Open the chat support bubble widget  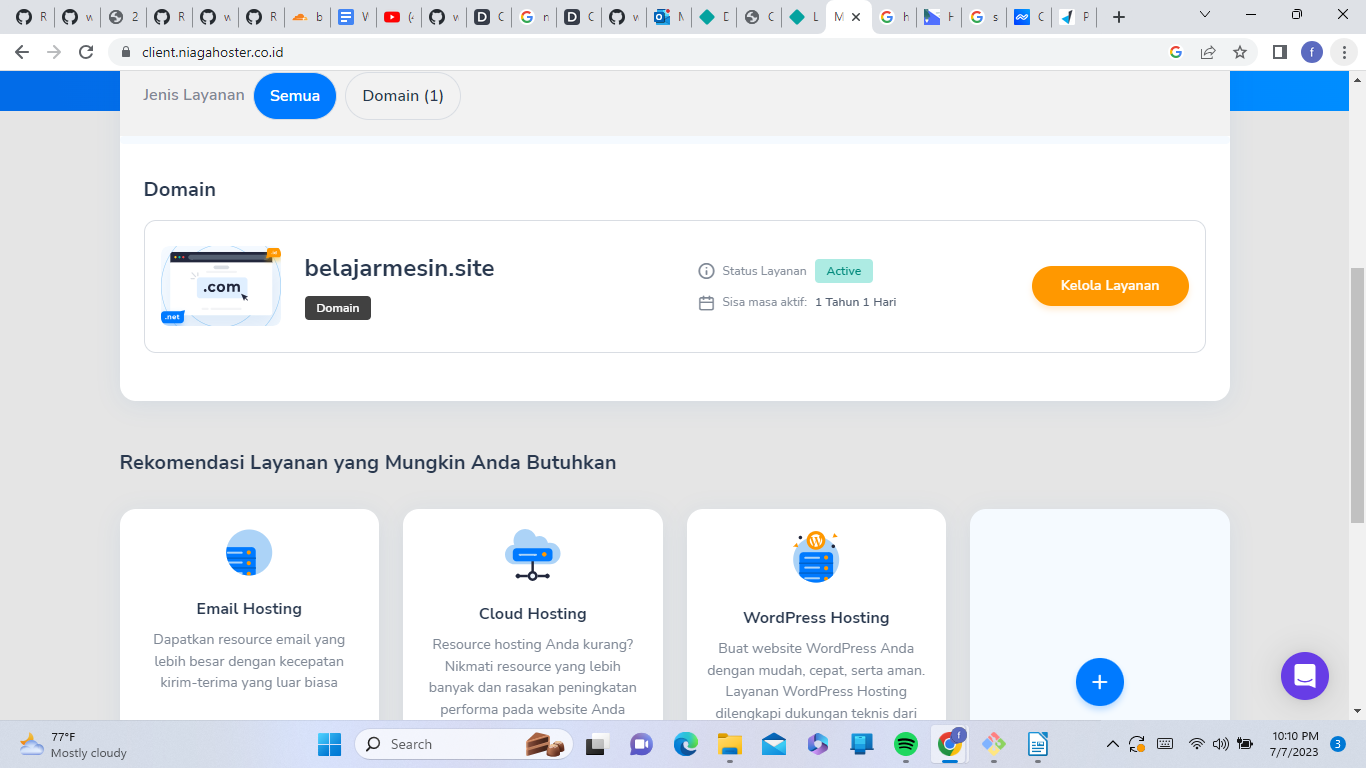pyautogui.click(x=1305, y=676)
